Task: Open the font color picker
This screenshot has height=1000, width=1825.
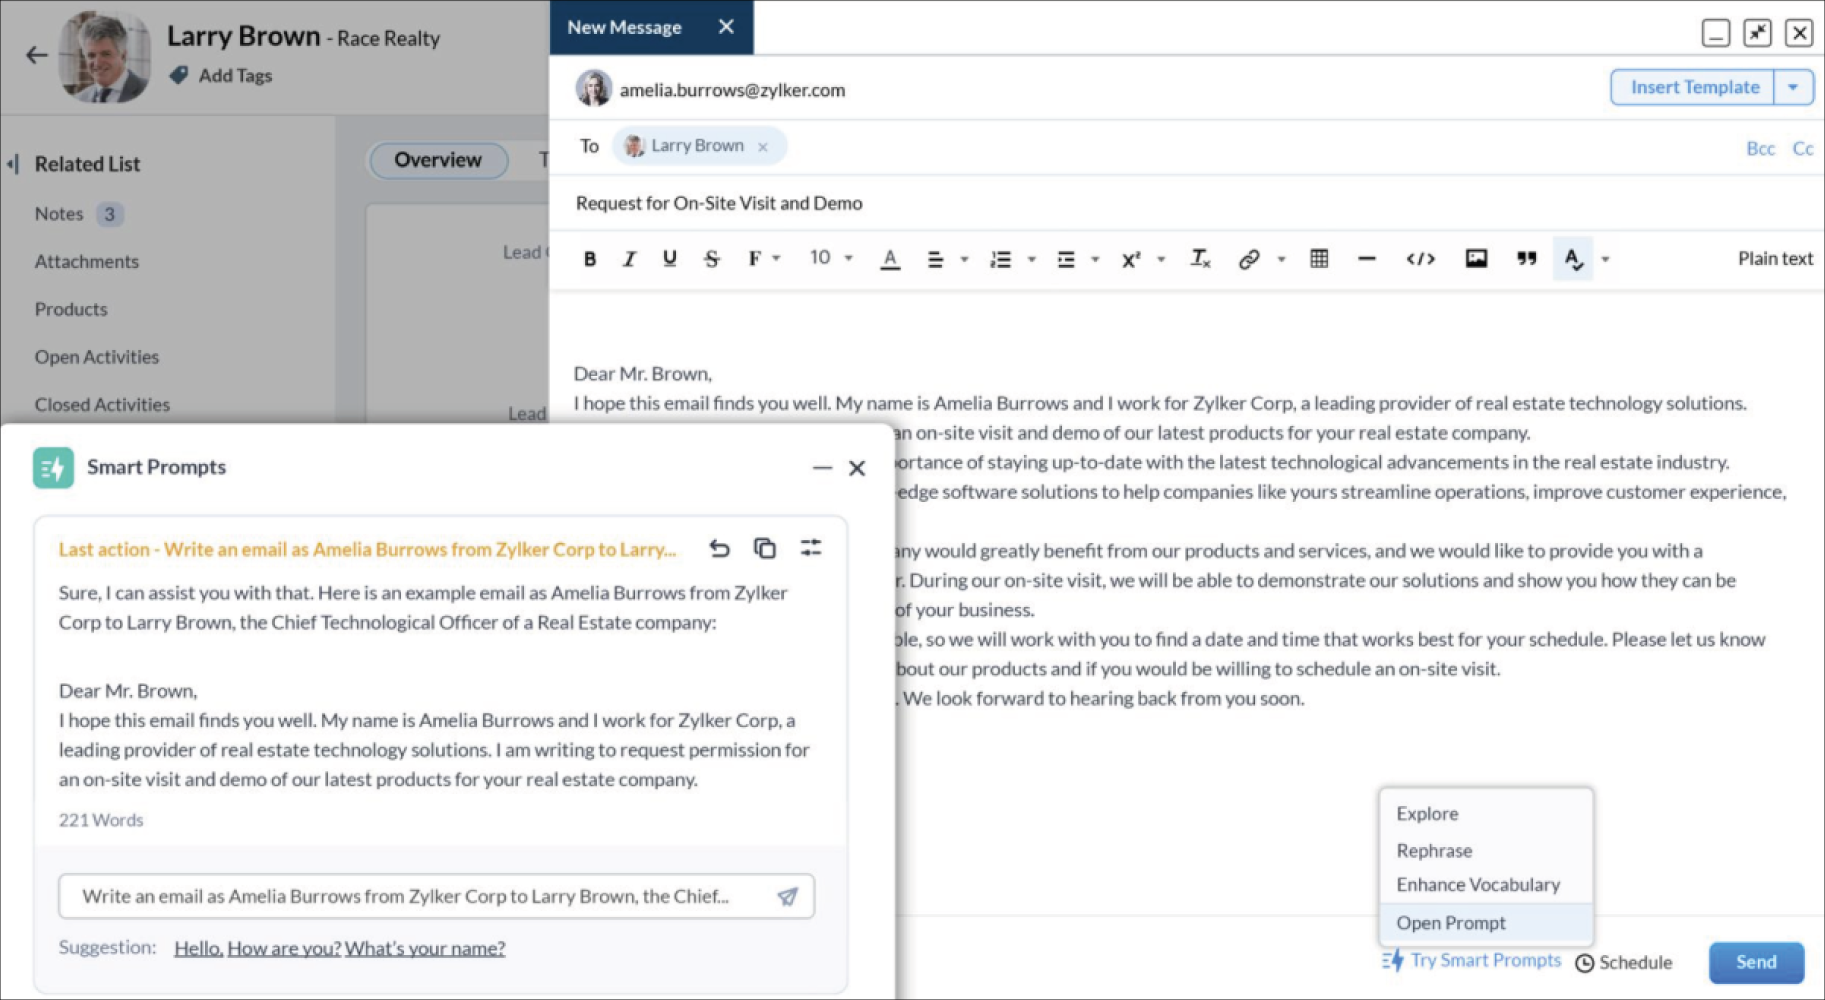Action: 890,258
